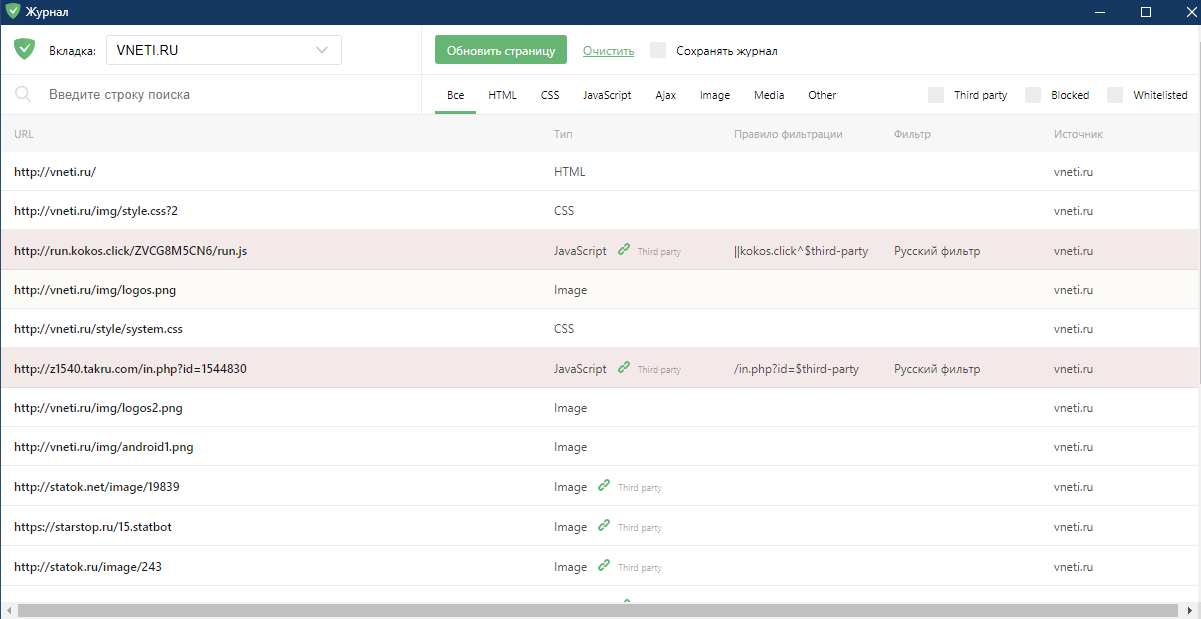Click third-party link icon on z1540.takru.com row
The image size is (1201, 619).
pos(624,368)
